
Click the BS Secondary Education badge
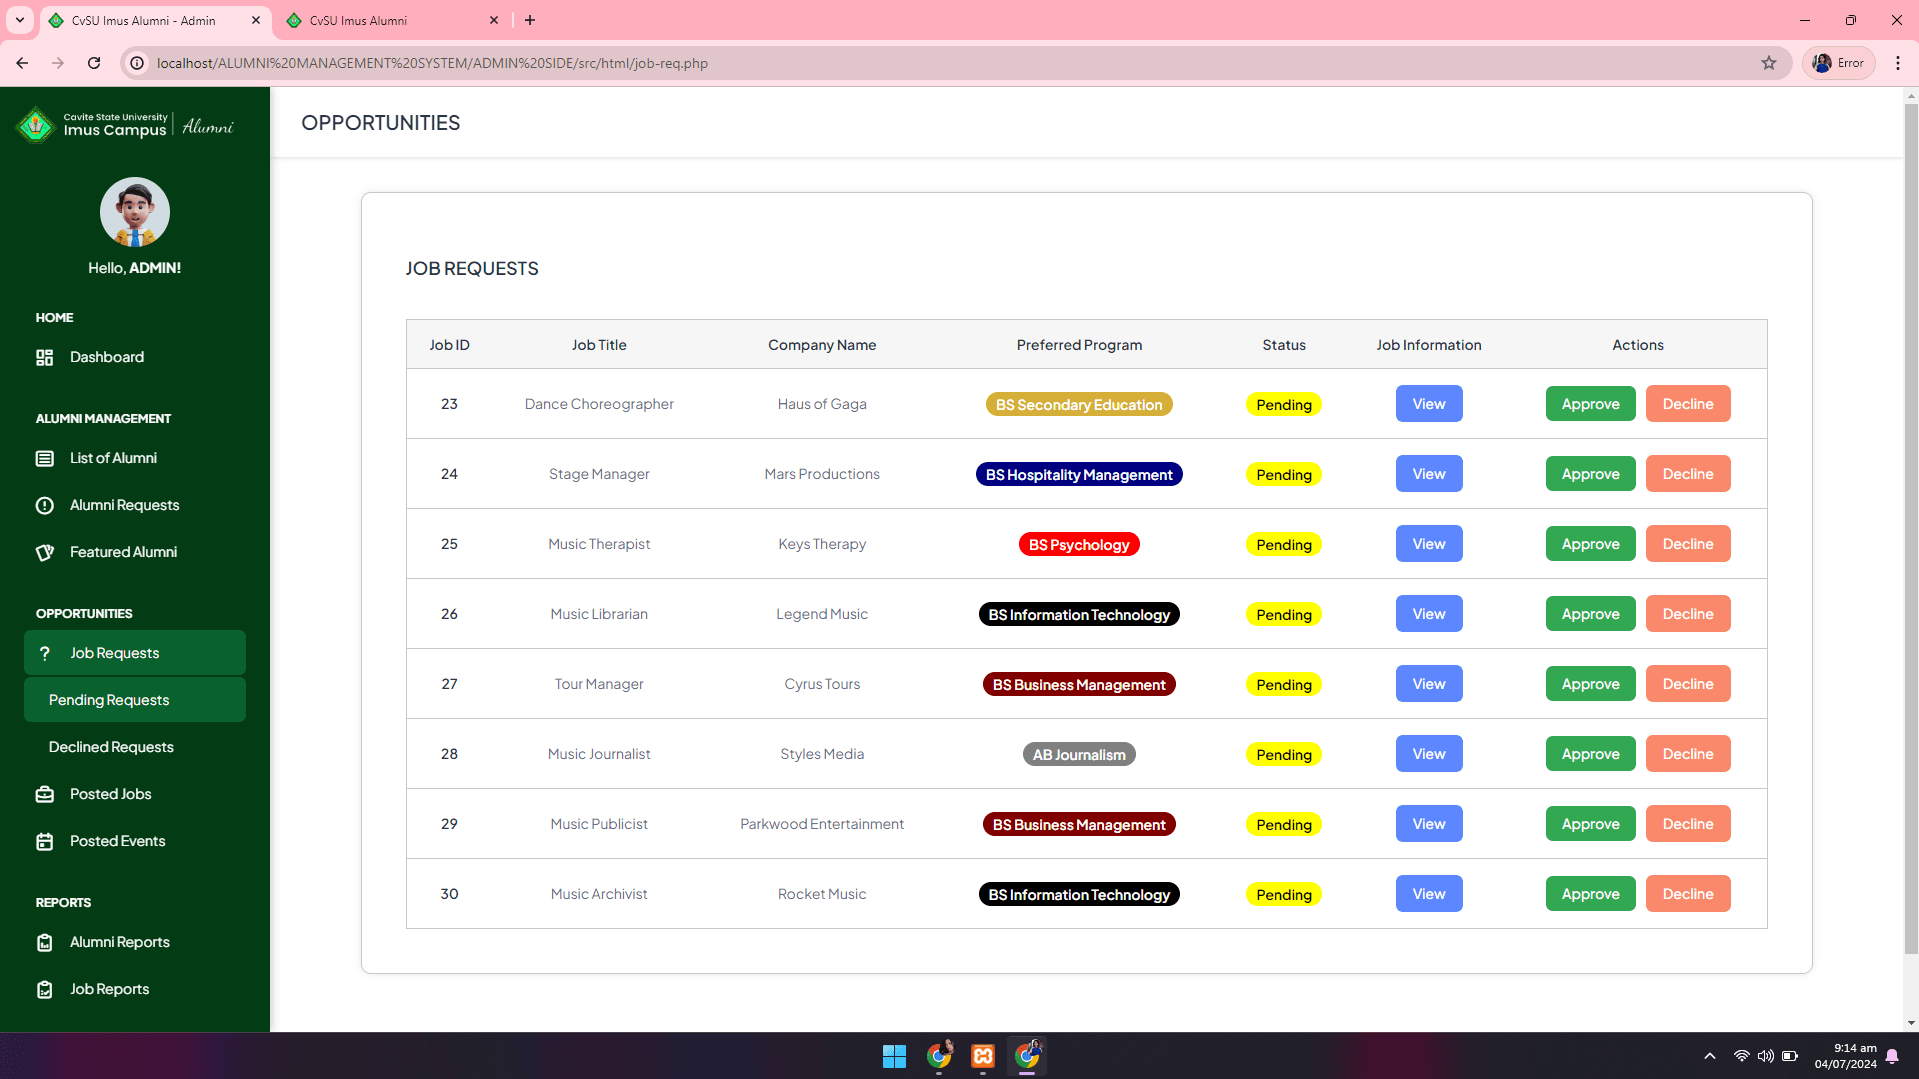coord(1079,404)
